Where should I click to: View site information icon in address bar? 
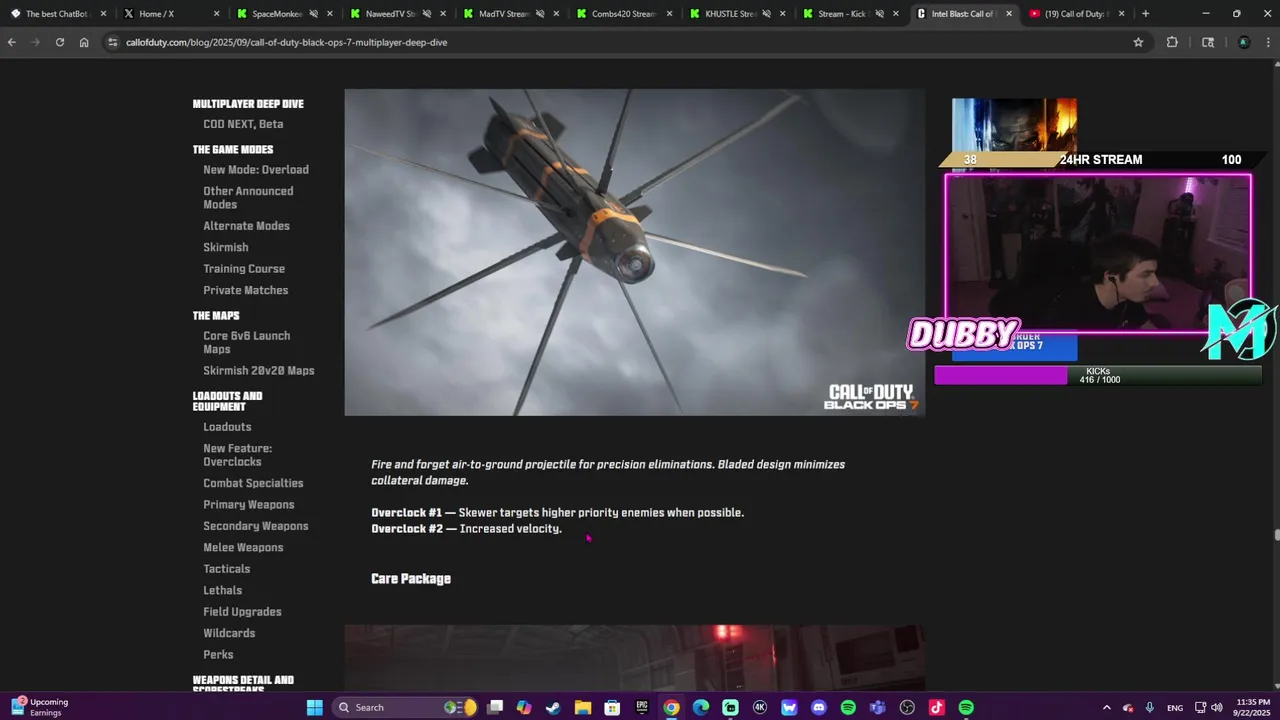pyautogui.click(x=112, y=42)
